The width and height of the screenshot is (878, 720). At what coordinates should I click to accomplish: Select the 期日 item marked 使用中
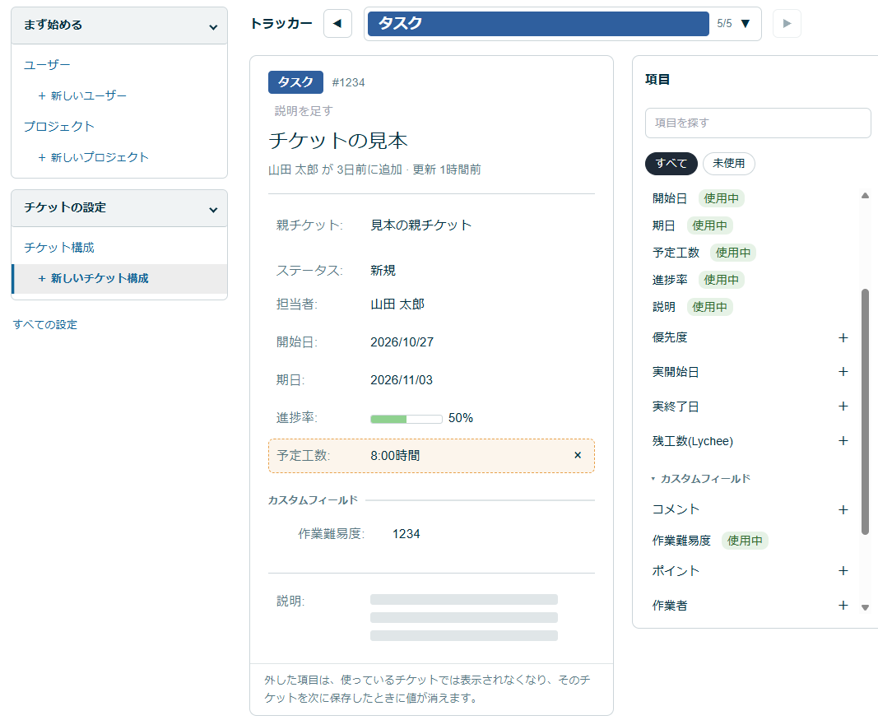coord(692,226)
